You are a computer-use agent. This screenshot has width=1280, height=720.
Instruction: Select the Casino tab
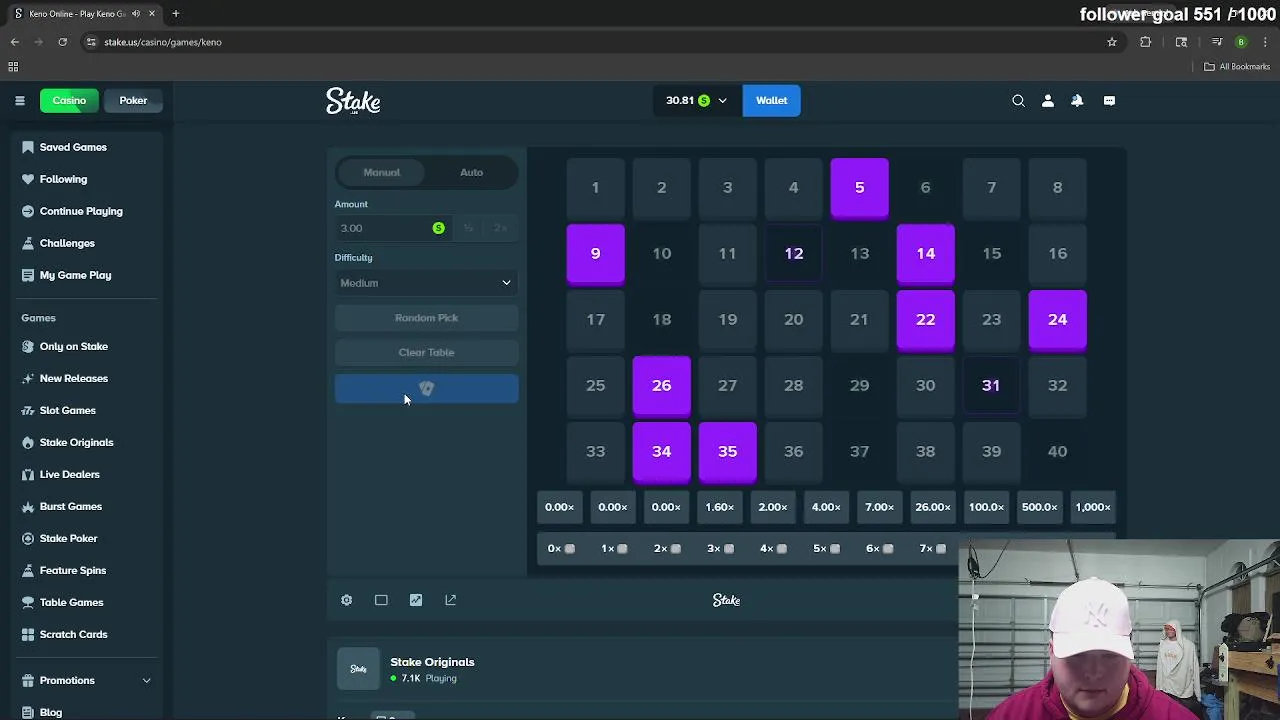pyautogui.click(x=69, y=100)
